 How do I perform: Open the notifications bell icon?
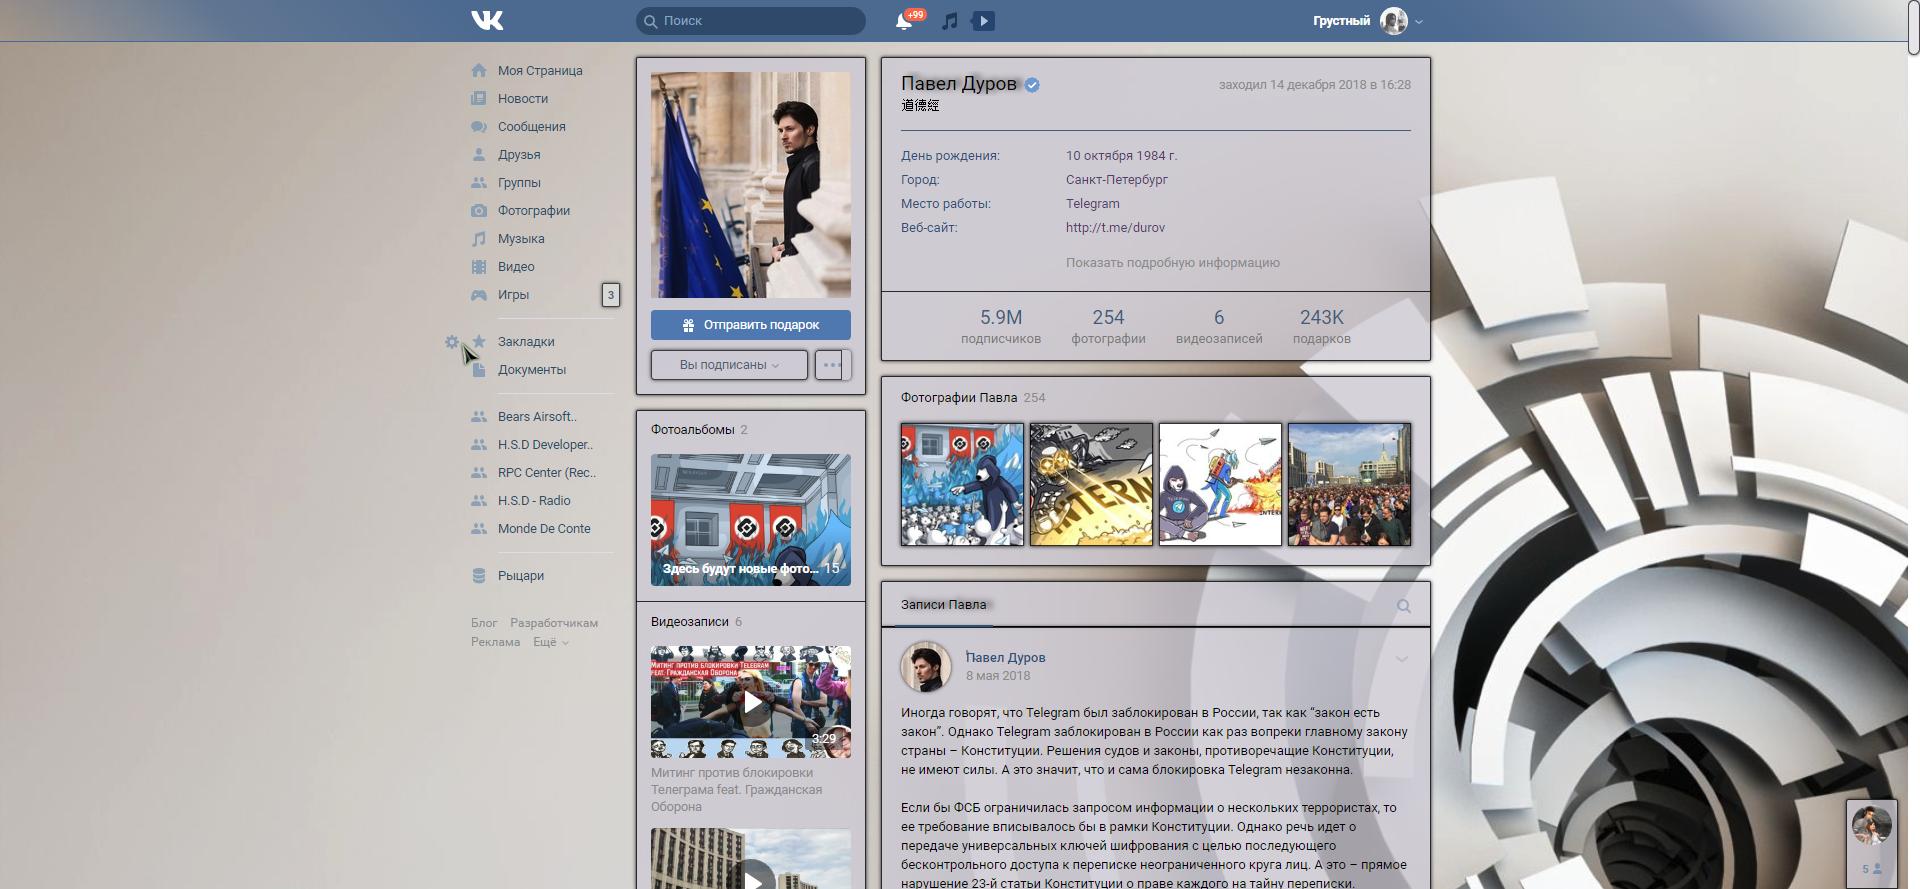904,21
